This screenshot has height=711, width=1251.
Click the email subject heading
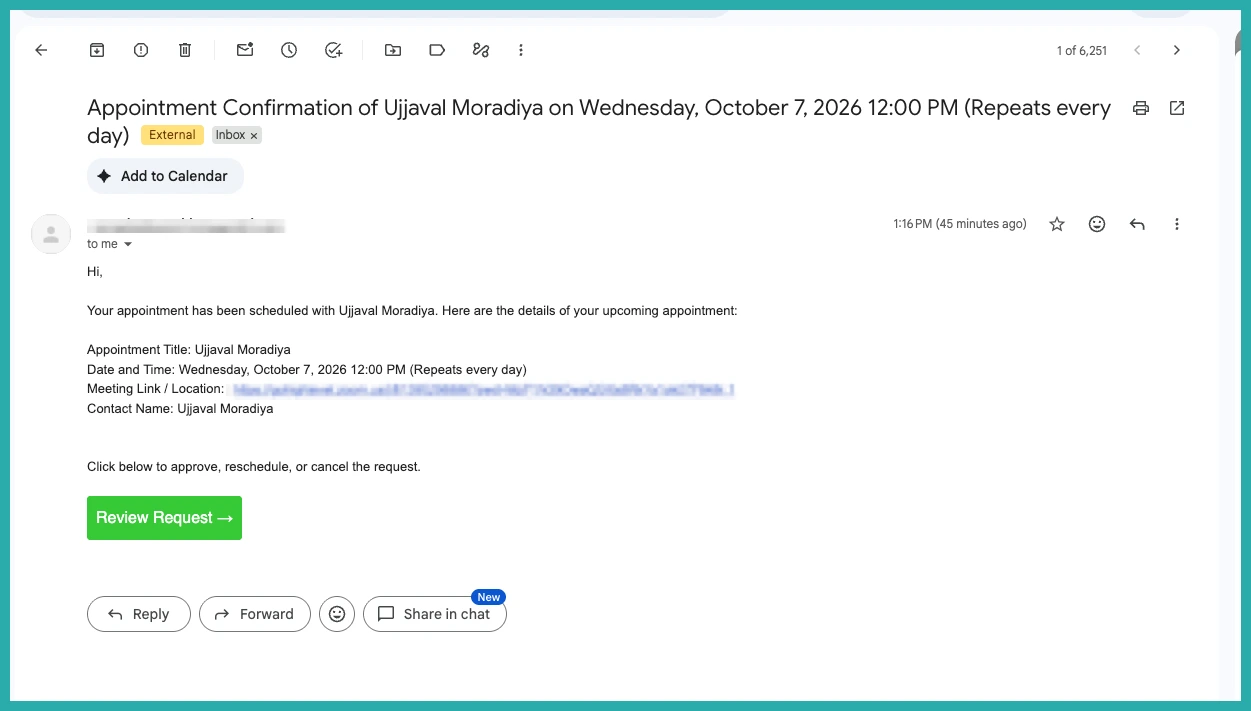[x=599, y=121]
